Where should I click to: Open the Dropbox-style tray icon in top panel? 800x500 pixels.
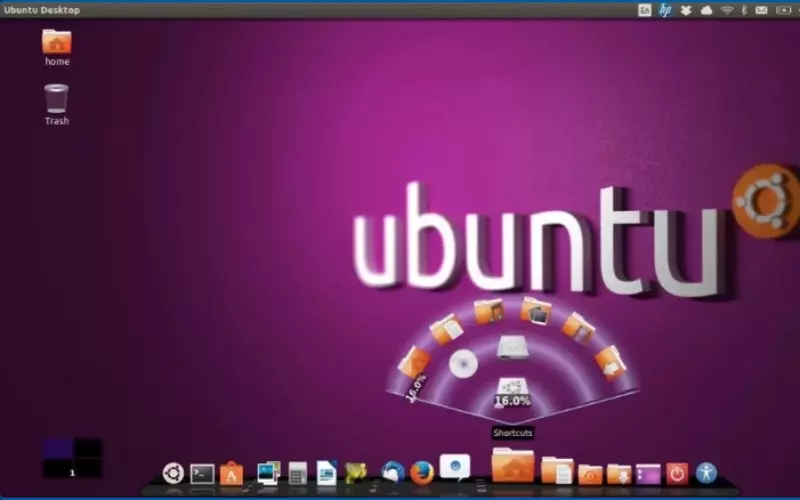click(686, 10)
